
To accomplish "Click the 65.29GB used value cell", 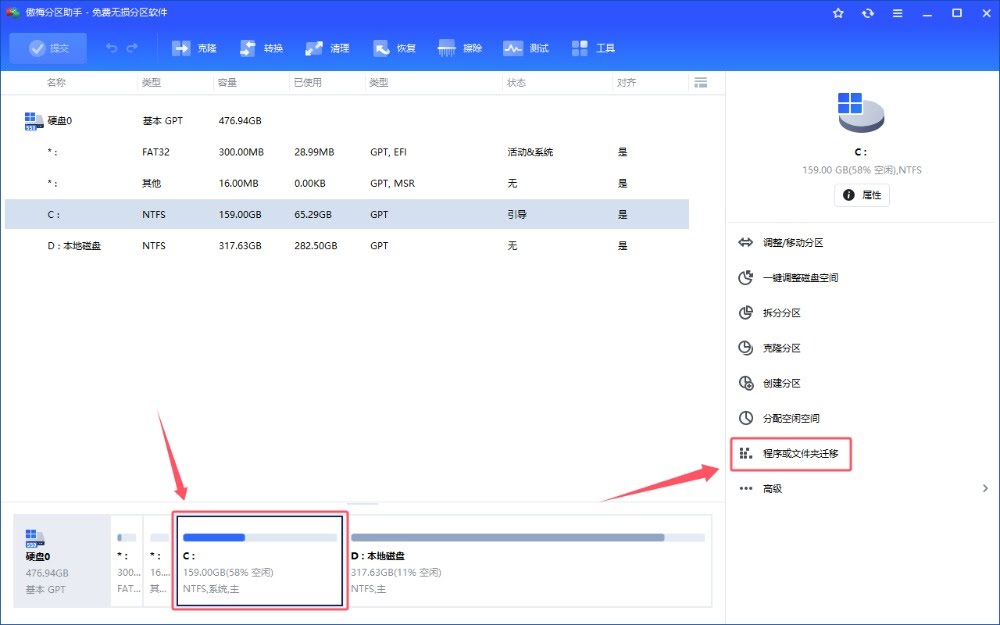I will 312,214.
